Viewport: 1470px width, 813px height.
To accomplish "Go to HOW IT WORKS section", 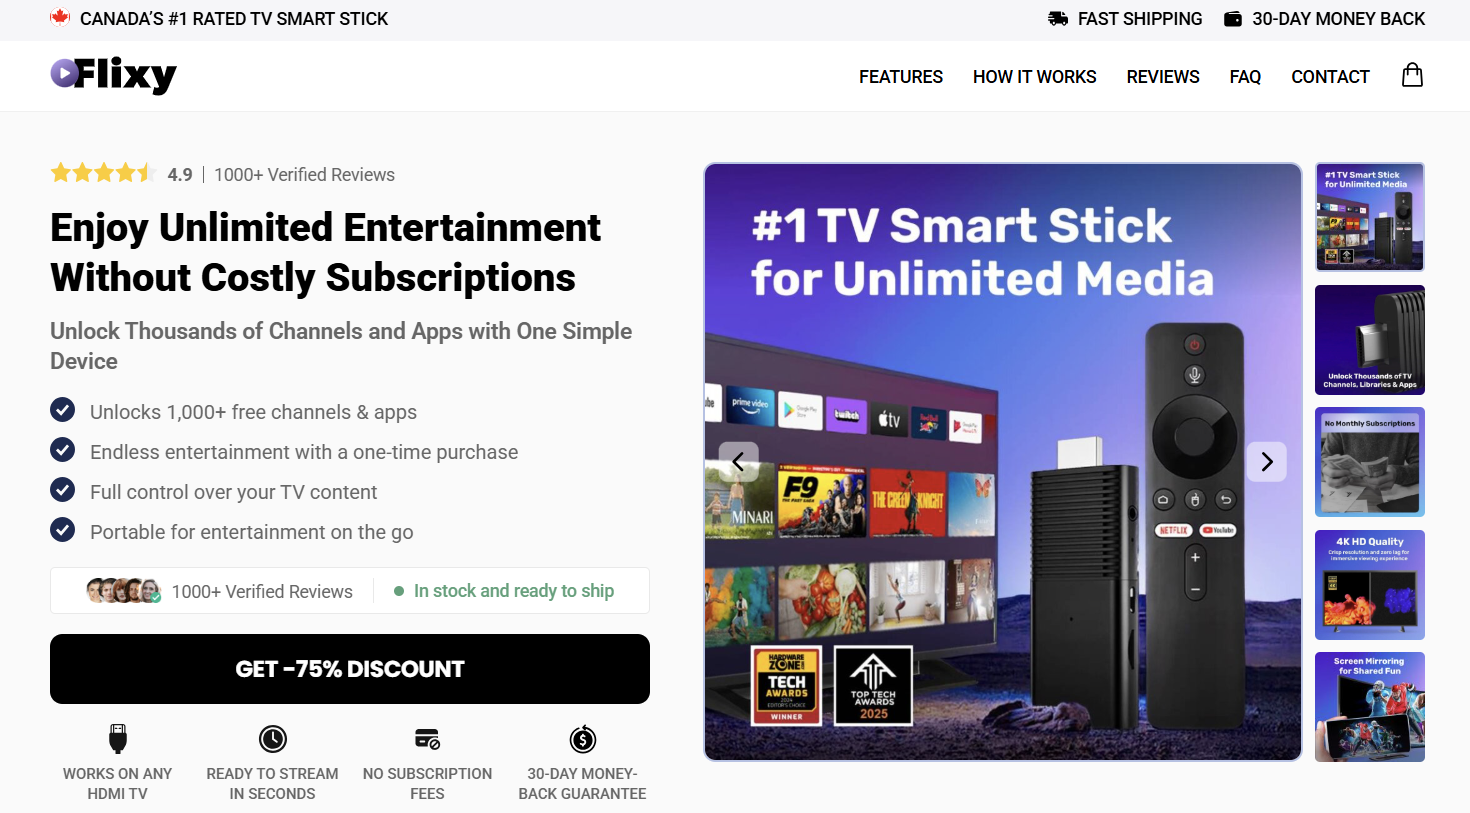I will pos(1035,77).
